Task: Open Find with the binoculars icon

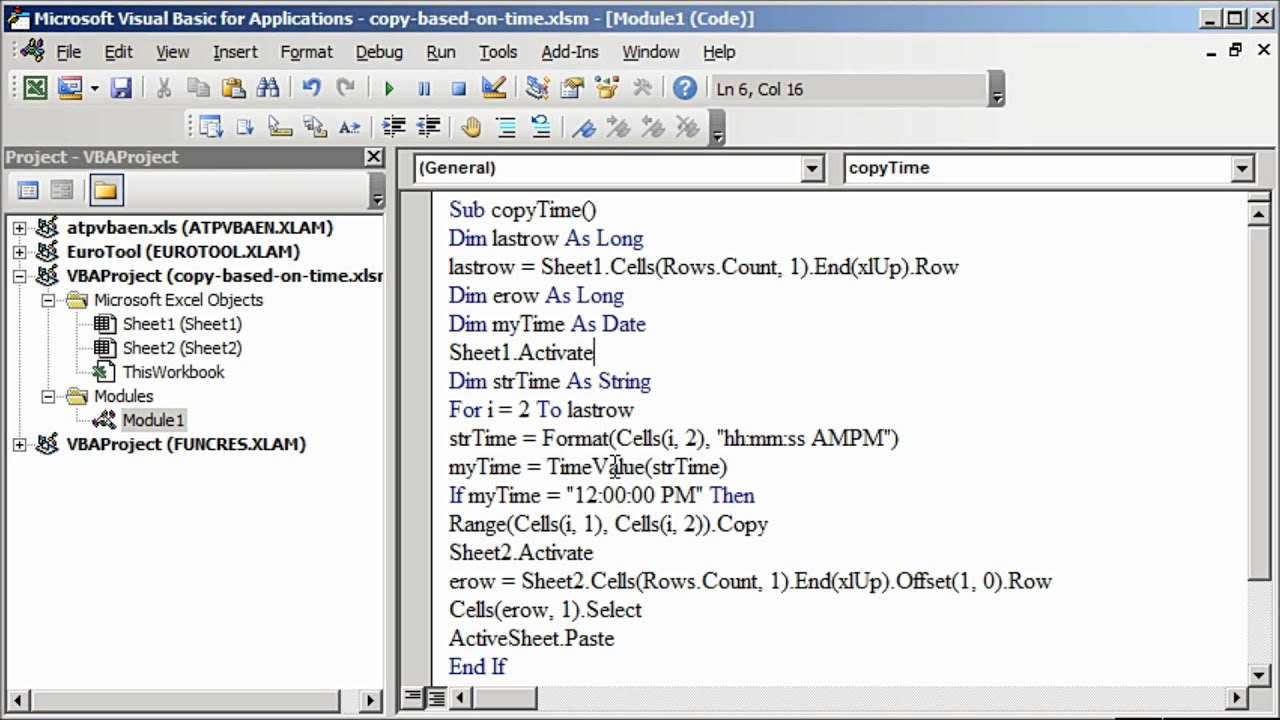Action: [x=268, y=89]
